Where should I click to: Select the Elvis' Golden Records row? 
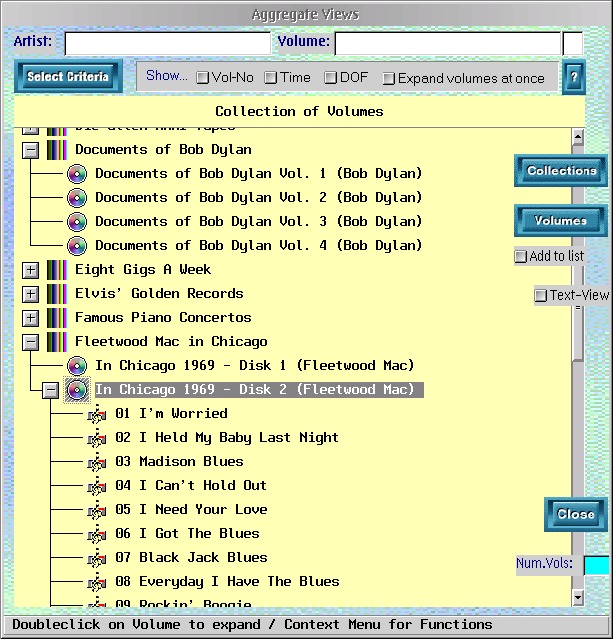pyautogui.click(x=159, y=293)
